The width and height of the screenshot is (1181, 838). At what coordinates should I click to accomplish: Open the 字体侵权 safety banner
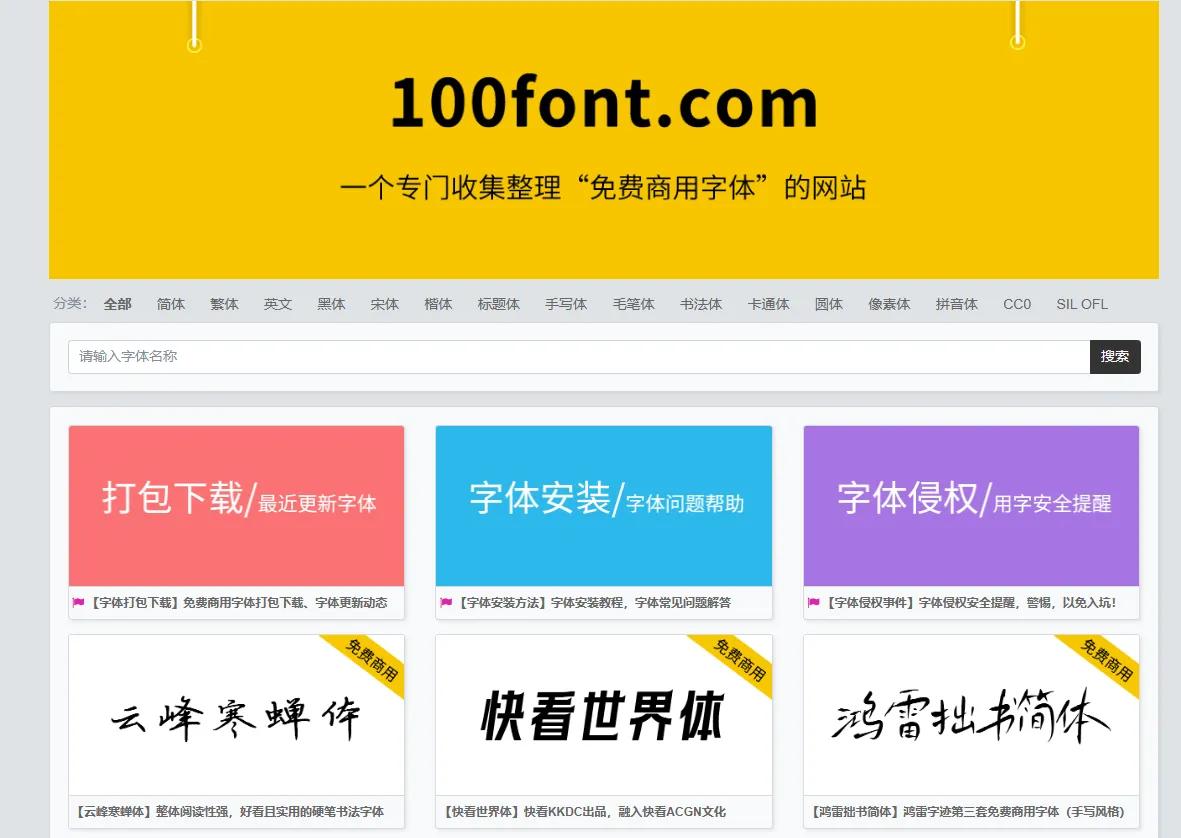coord(971,505)
